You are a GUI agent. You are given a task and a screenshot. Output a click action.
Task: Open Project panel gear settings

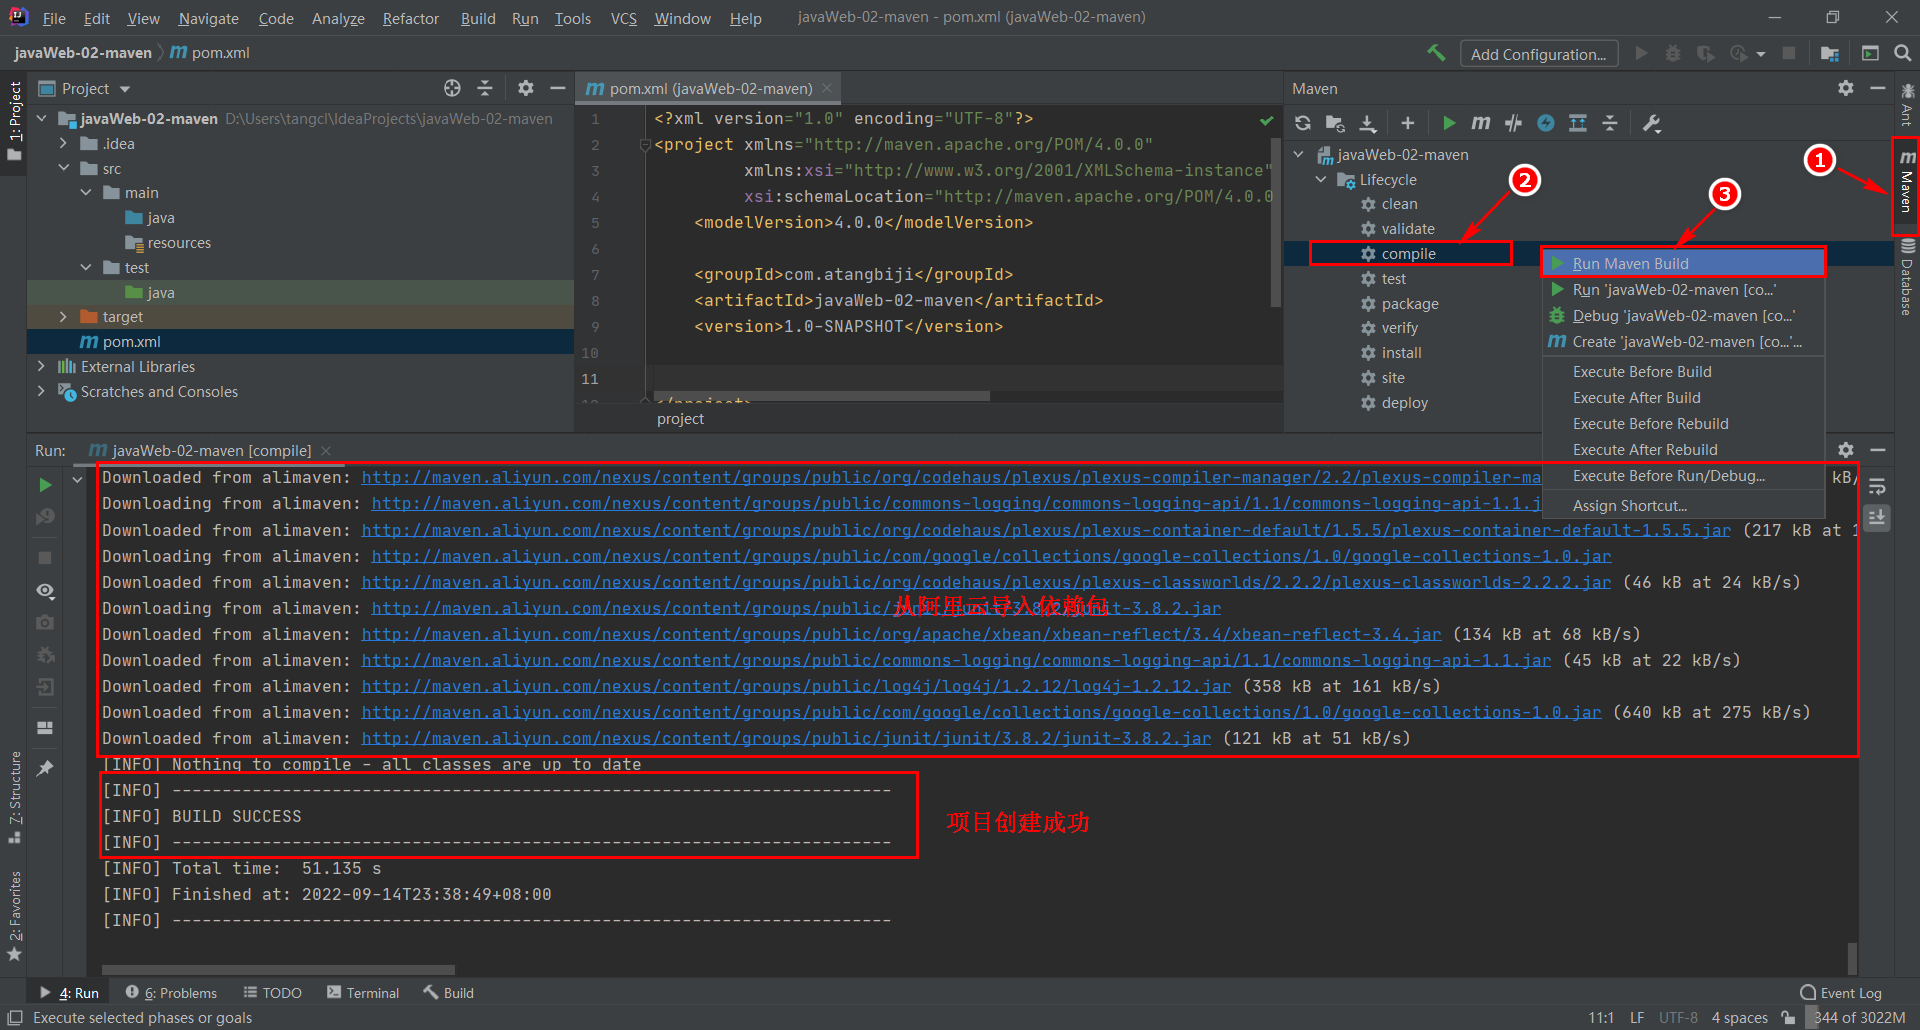pos(525,88)
